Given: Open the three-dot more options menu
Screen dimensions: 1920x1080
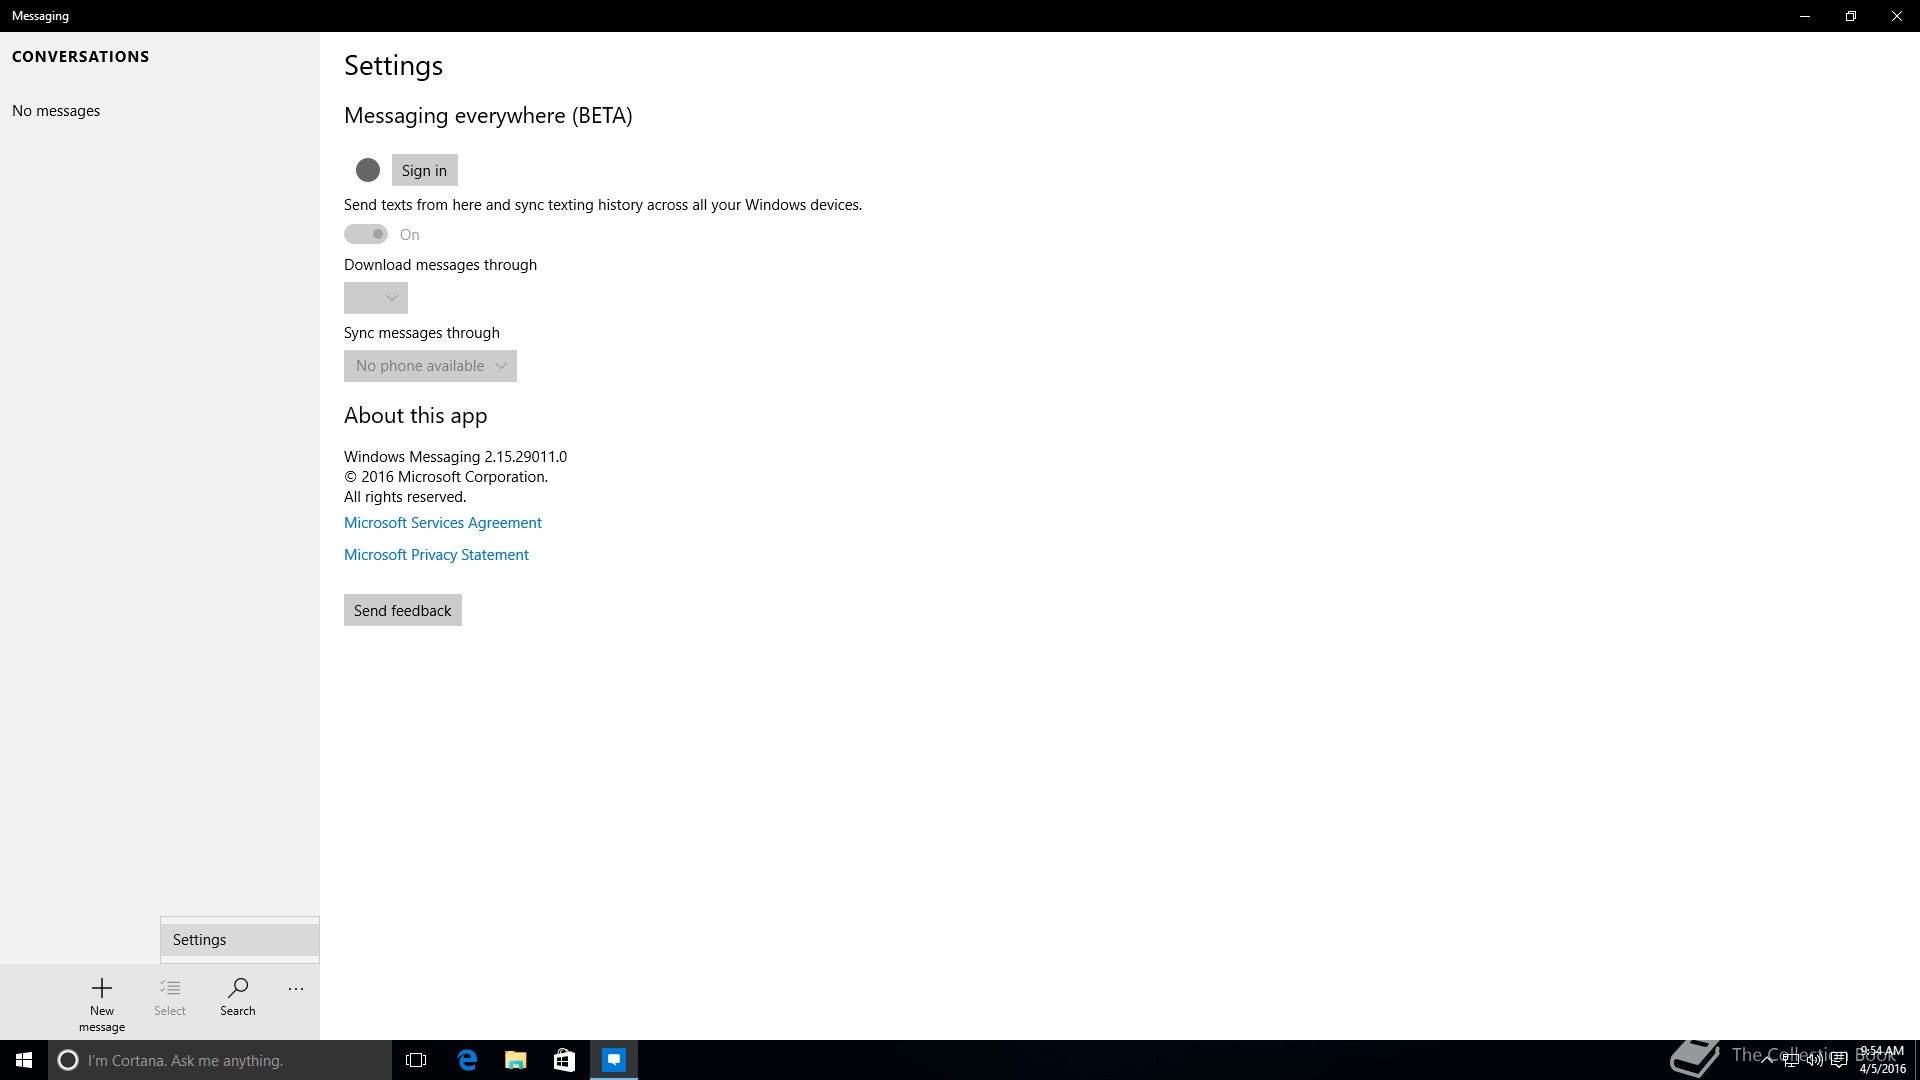Looking at the screenshot, I should tap(296, 989).
